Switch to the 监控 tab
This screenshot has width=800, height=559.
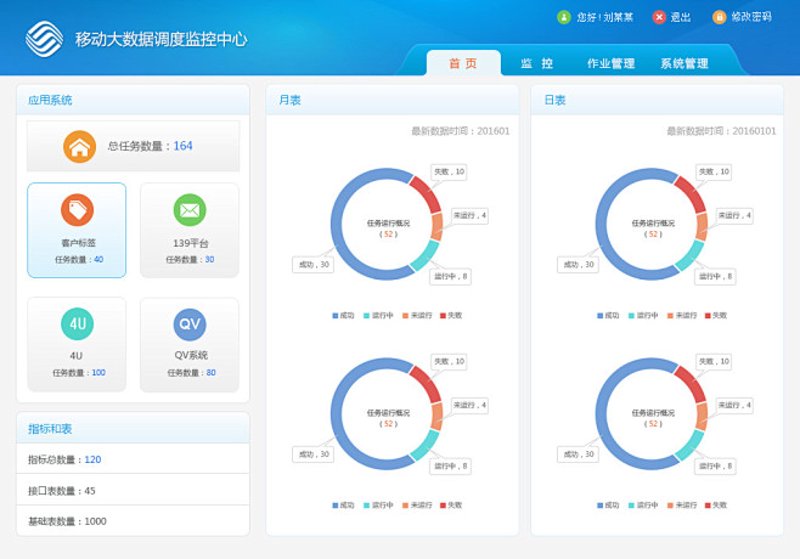pos(537,63)
